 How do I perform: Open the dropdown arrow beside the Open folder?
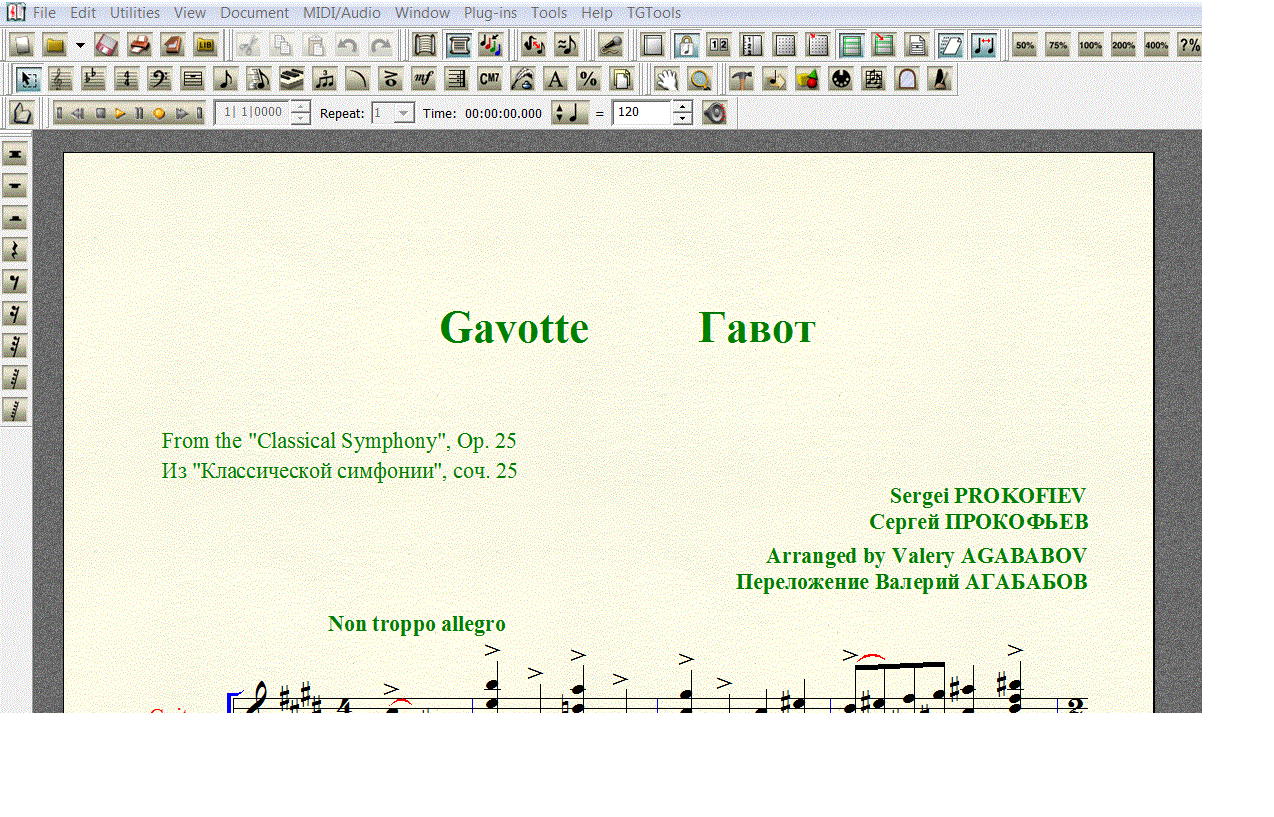[x=80, y=45]
